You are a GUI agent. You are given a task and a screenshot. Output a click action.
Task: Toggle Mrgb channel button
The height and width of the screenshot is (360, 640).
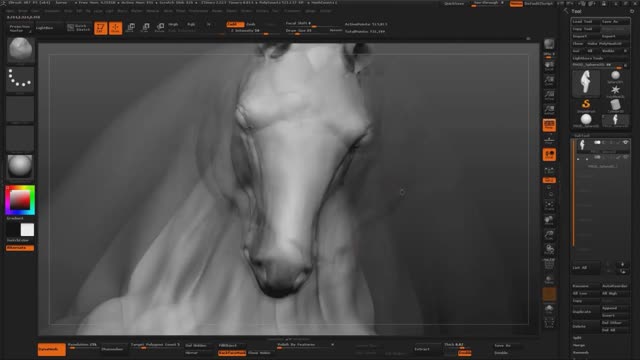pos(173,24)
